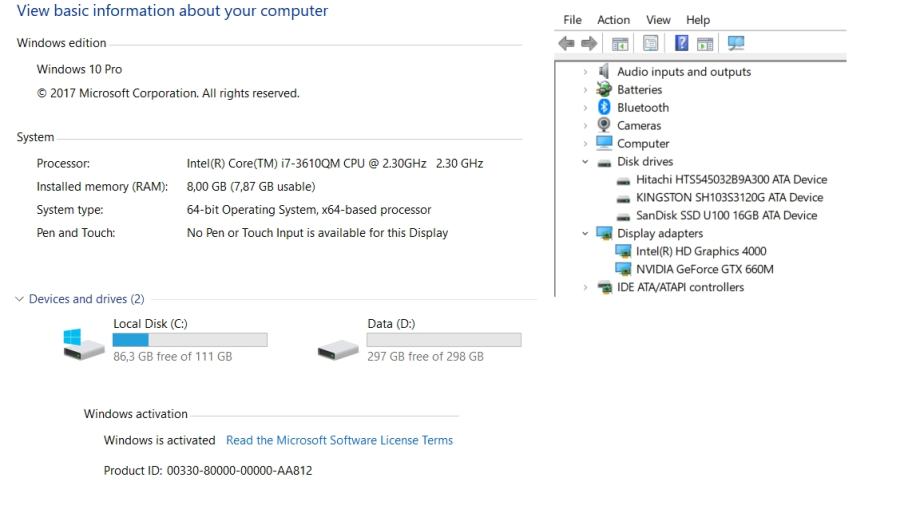Image resolution: width=920 pixels, height=517 pixels.
Task: Click the Data (D:) label
Action: point(391,323)
